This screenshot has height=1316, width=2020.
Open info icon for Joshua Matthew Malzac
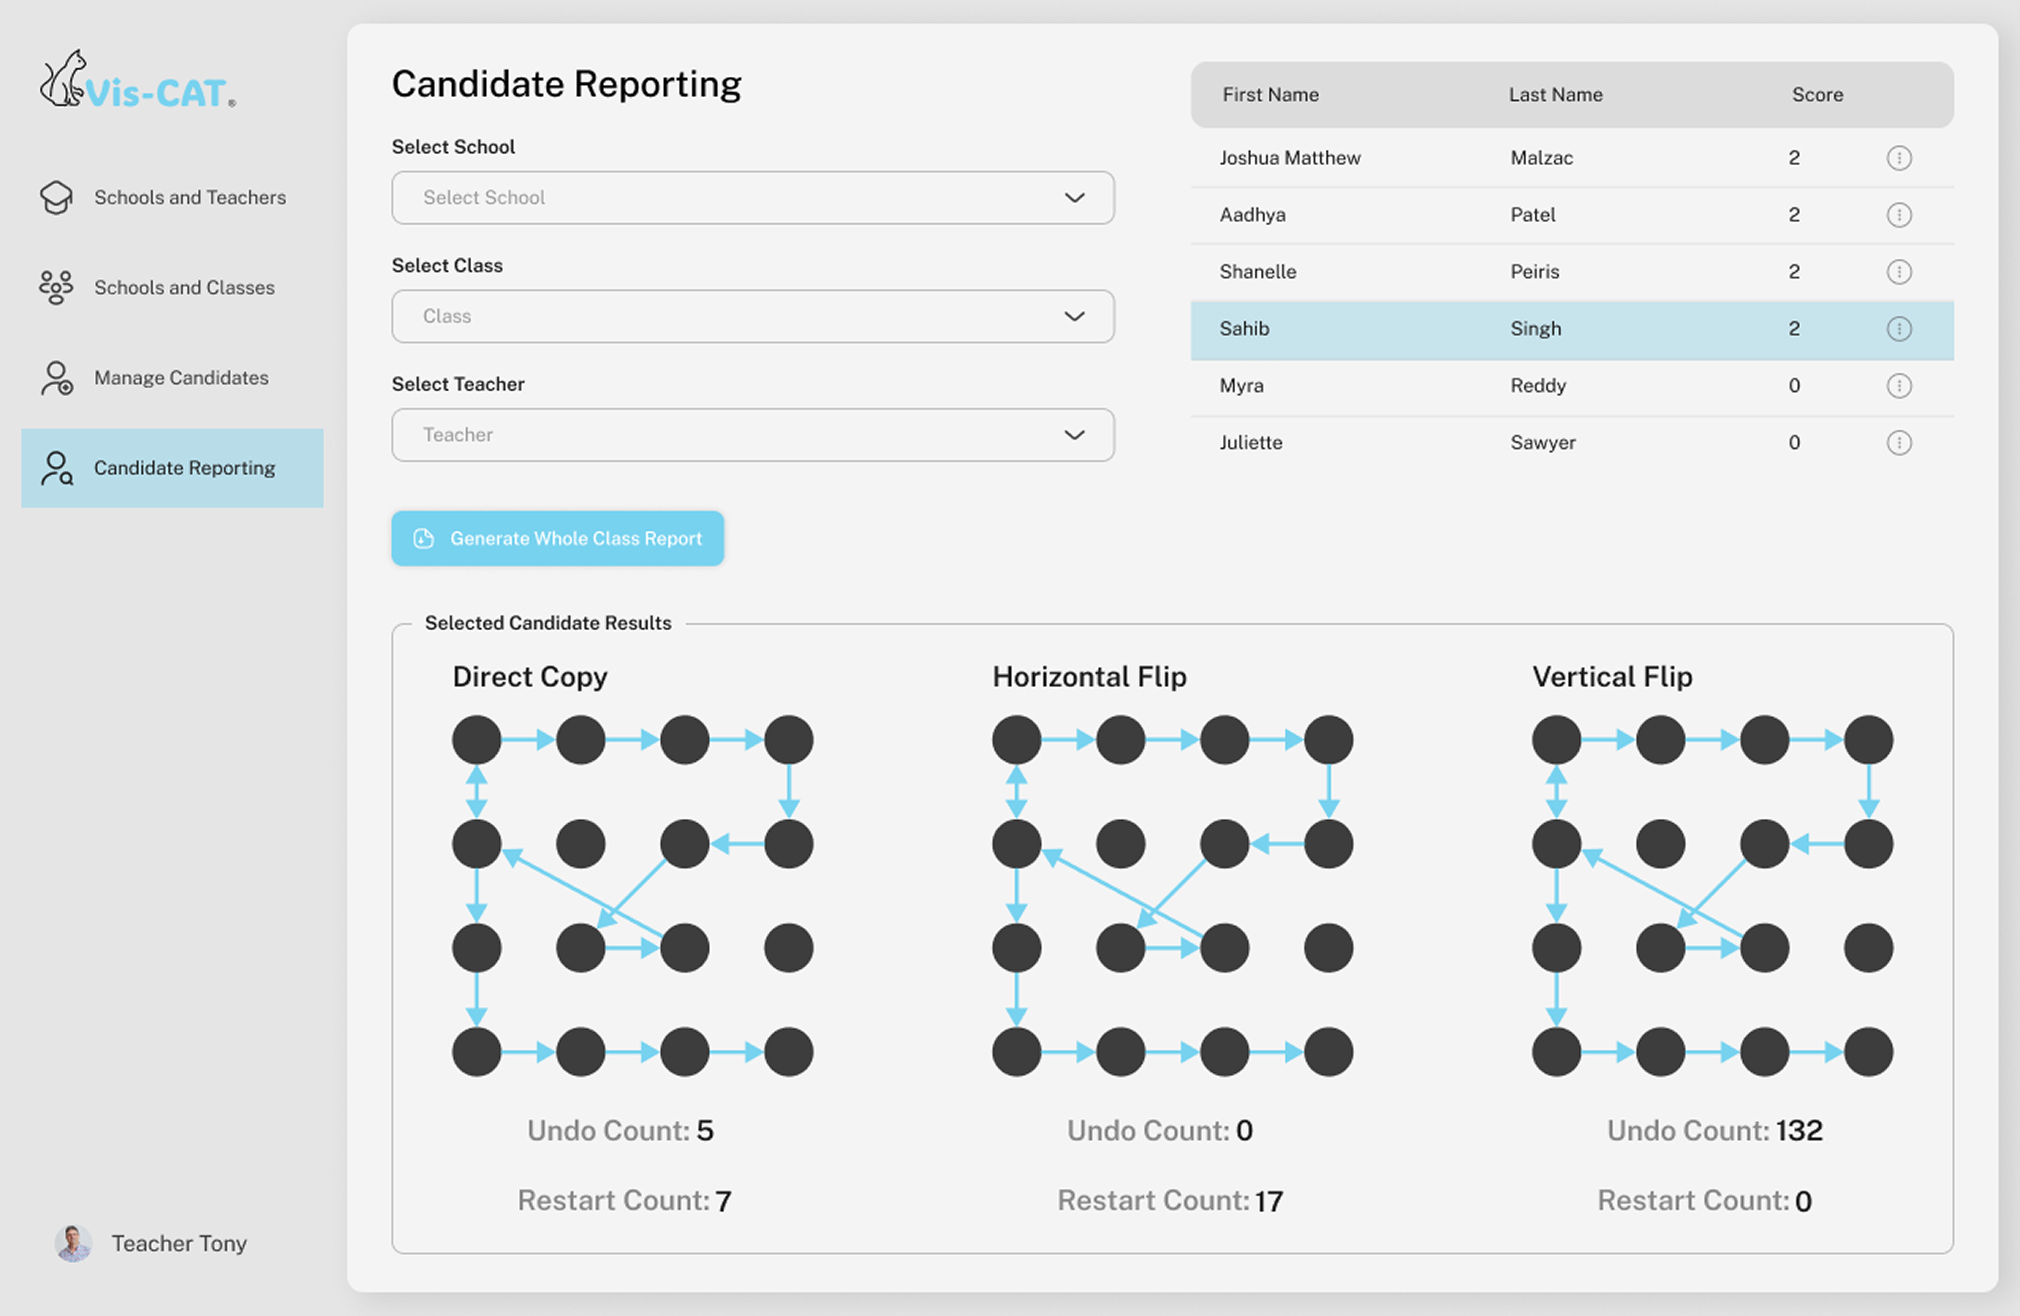click(x=1898, y=158)
